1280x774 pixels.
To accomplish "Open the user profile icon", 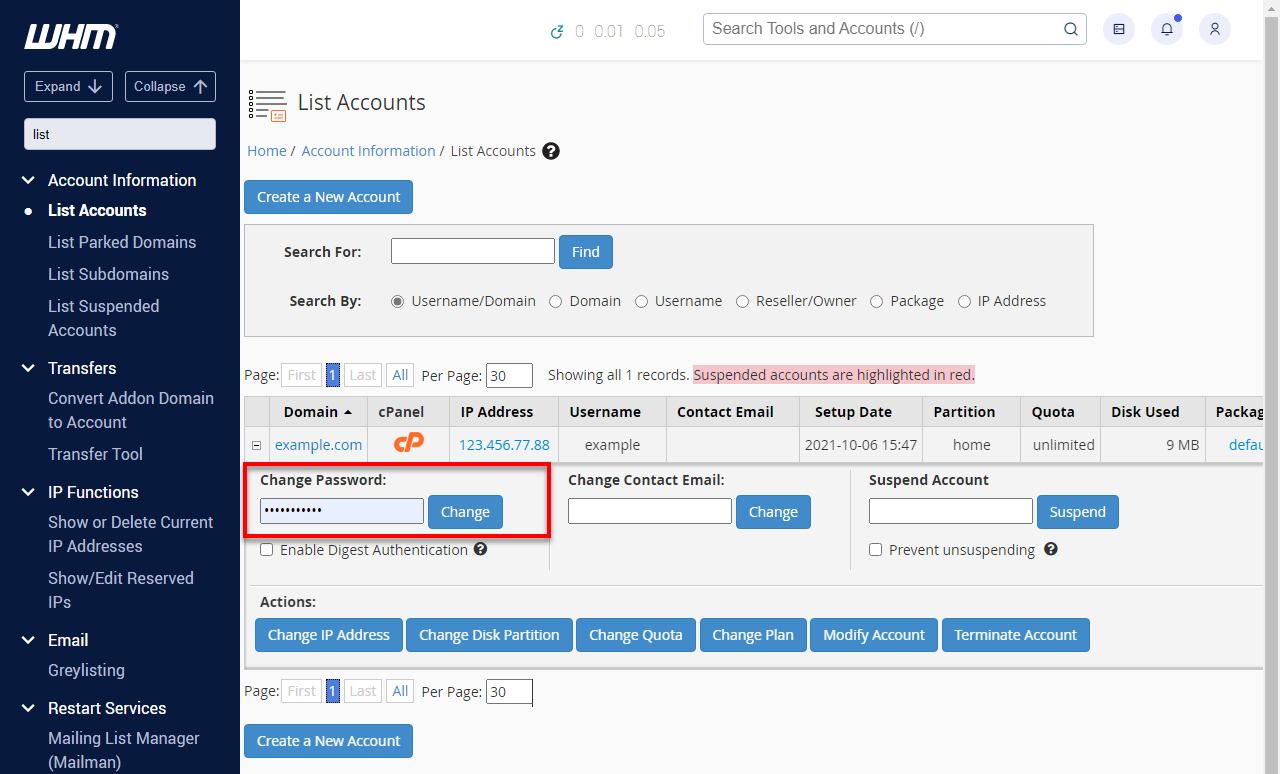I will [1214, 29].
